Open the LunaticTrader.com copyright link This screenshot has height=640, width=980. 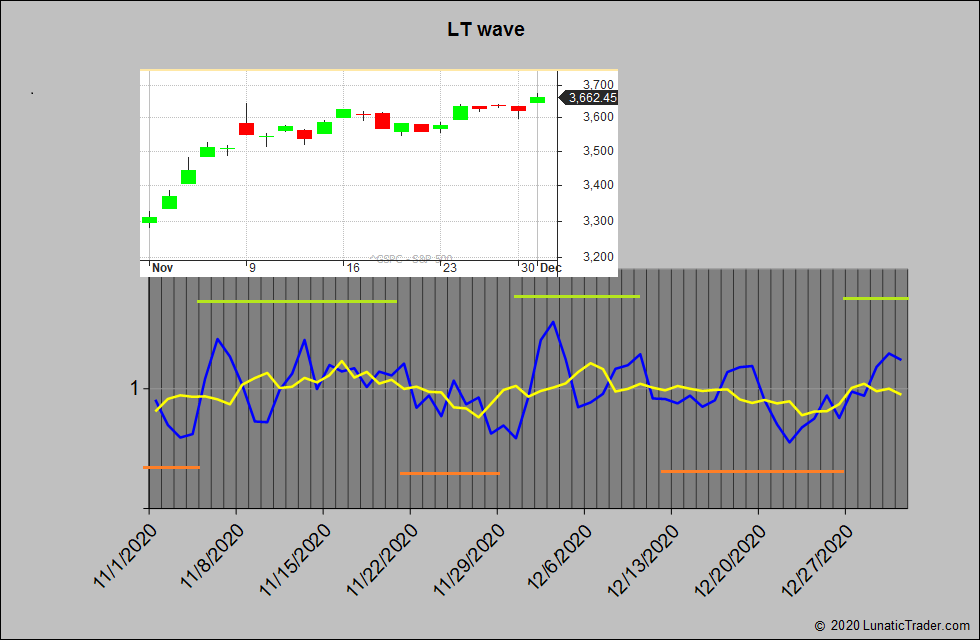pyautogui.click(x=893, y=625)
